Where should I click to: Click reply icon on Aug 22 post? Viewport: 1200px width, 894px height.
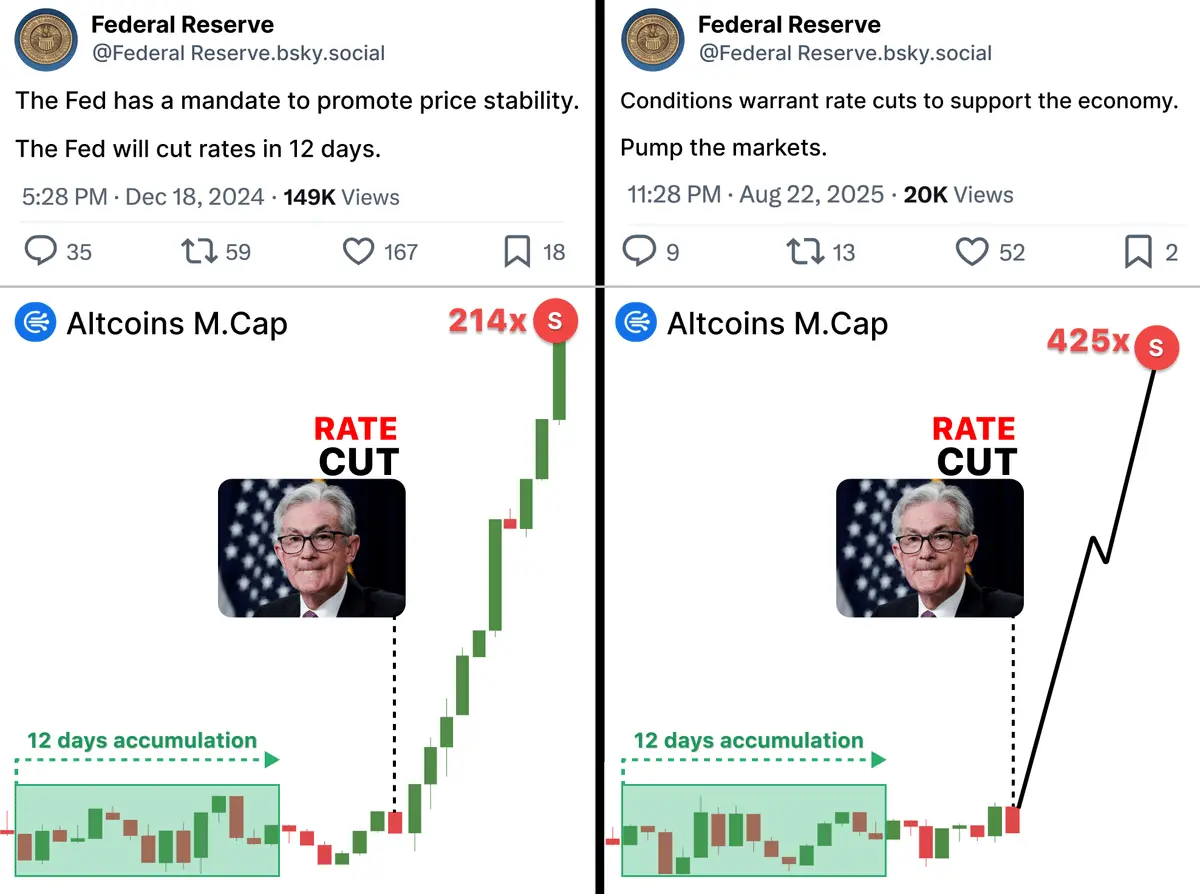640,251
